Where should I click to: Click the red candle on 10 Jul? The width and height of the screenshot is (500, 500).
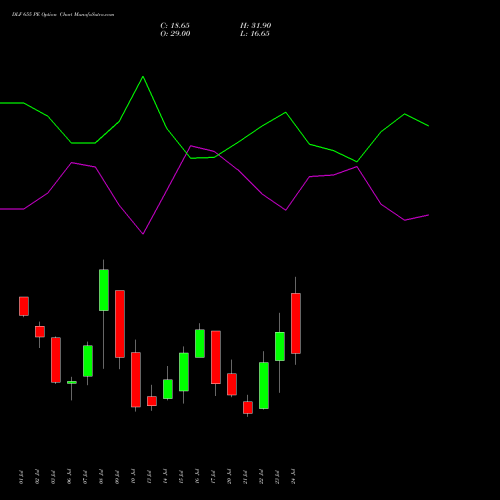[x=136, y=379]
